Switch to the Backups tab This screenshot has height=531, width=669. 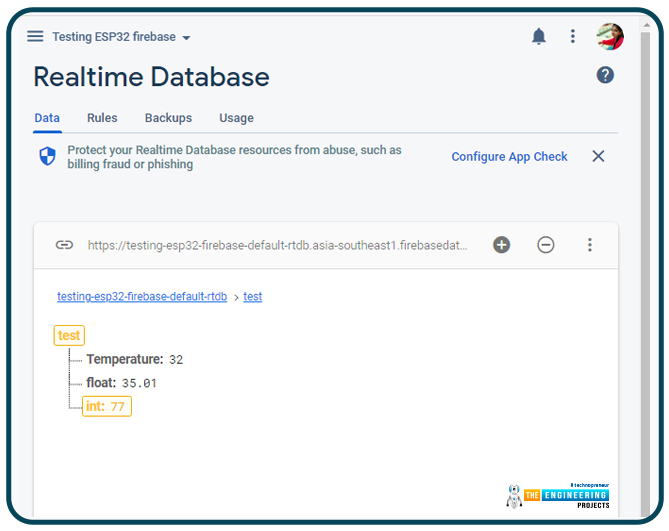(x=168, y=118)
